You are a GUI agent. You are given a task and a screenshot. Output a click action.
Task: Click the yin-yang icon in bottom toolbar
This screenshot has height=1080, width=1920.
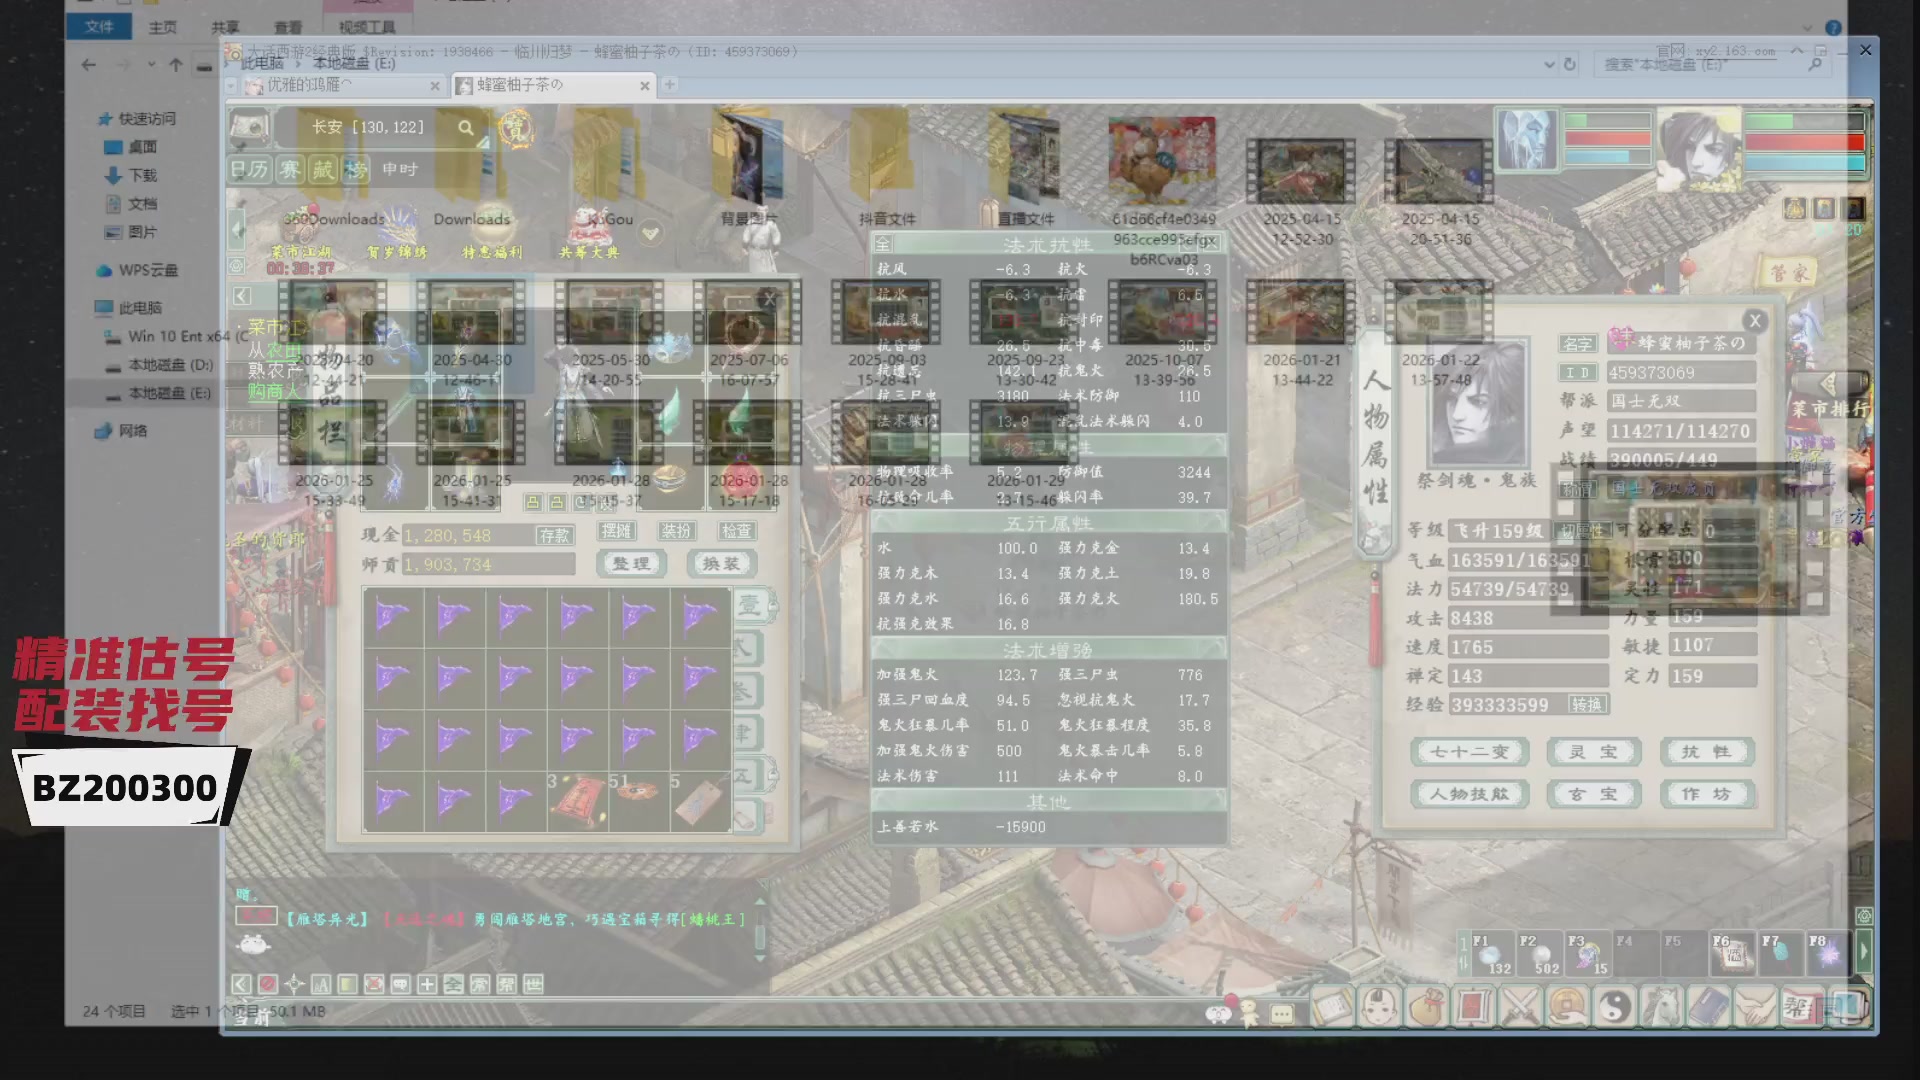pos(1614,1006)
